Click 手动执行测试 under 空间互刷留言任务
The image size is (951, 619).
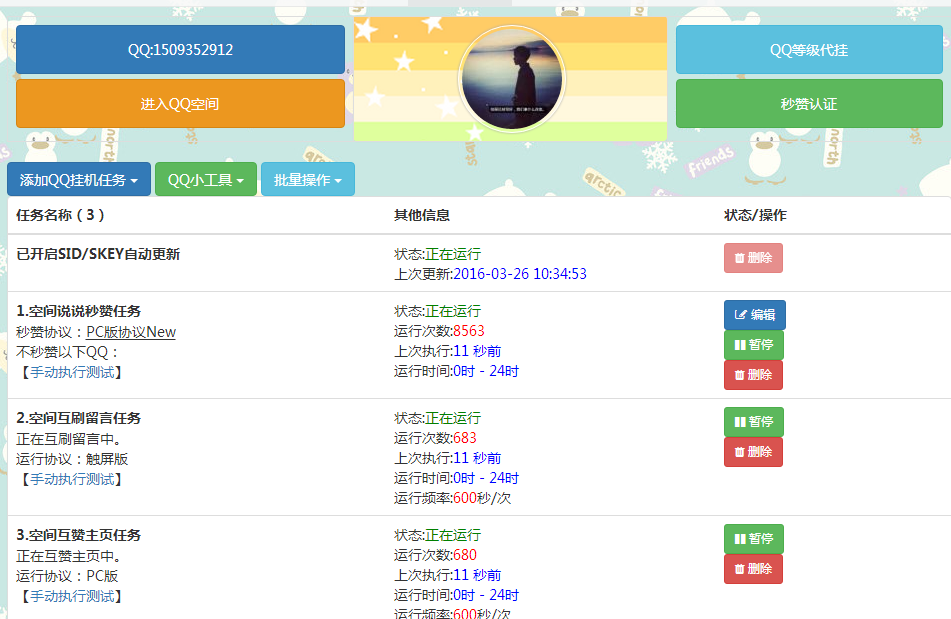point(72,480)
